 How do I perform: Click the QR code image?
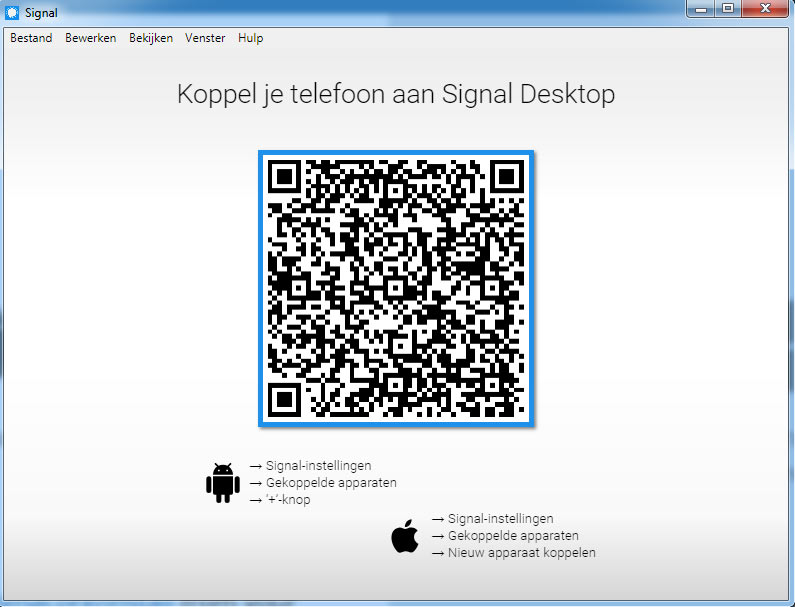(396, 289)
